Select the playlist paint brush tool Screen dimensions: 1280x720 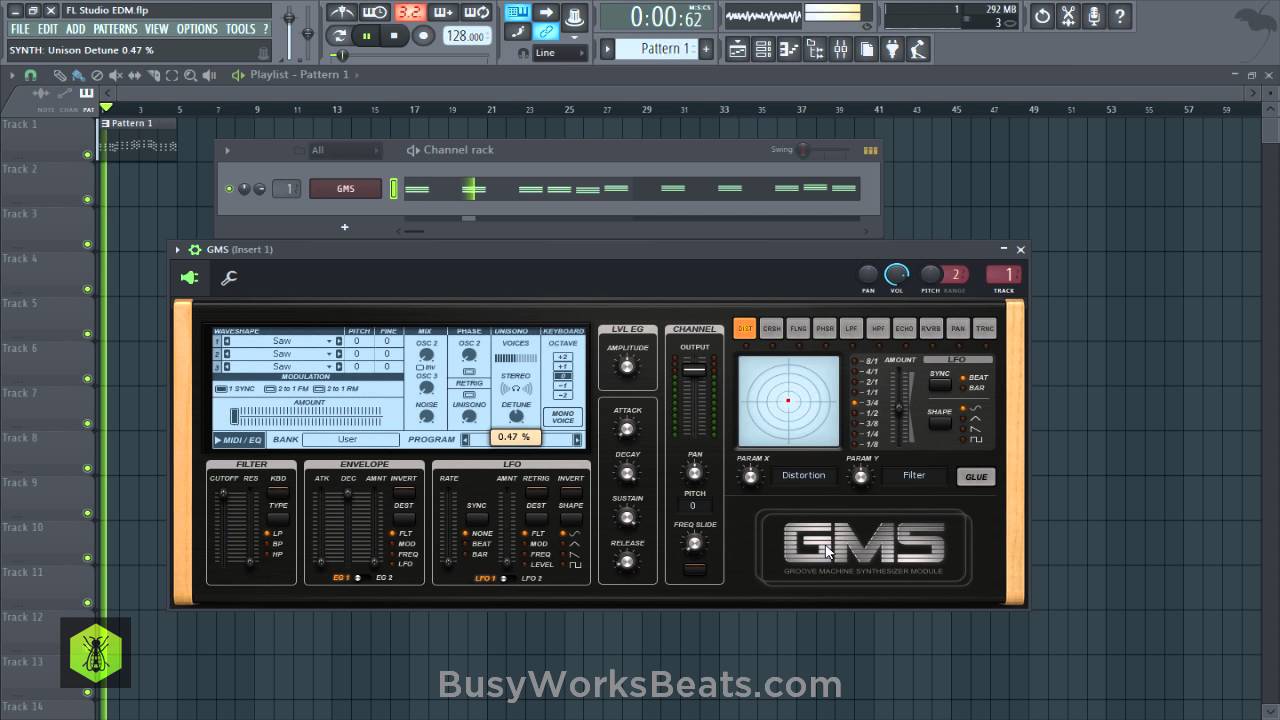(x=78, y=75)
